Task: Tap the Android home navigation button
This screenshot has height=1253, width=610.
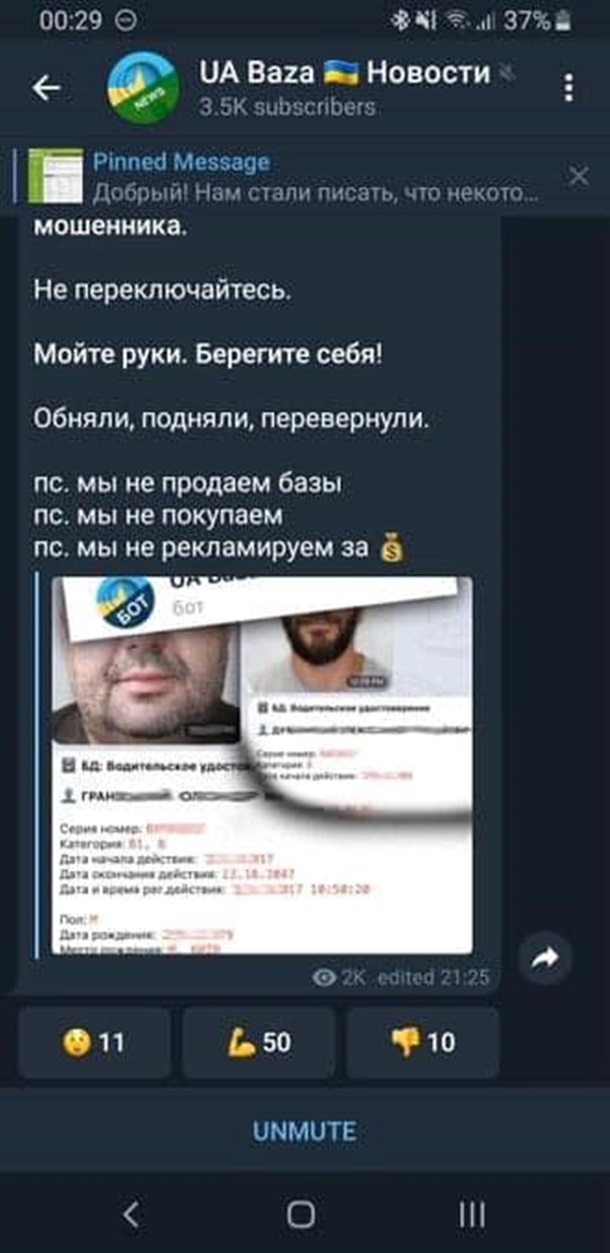Action: coord(301,1214)
